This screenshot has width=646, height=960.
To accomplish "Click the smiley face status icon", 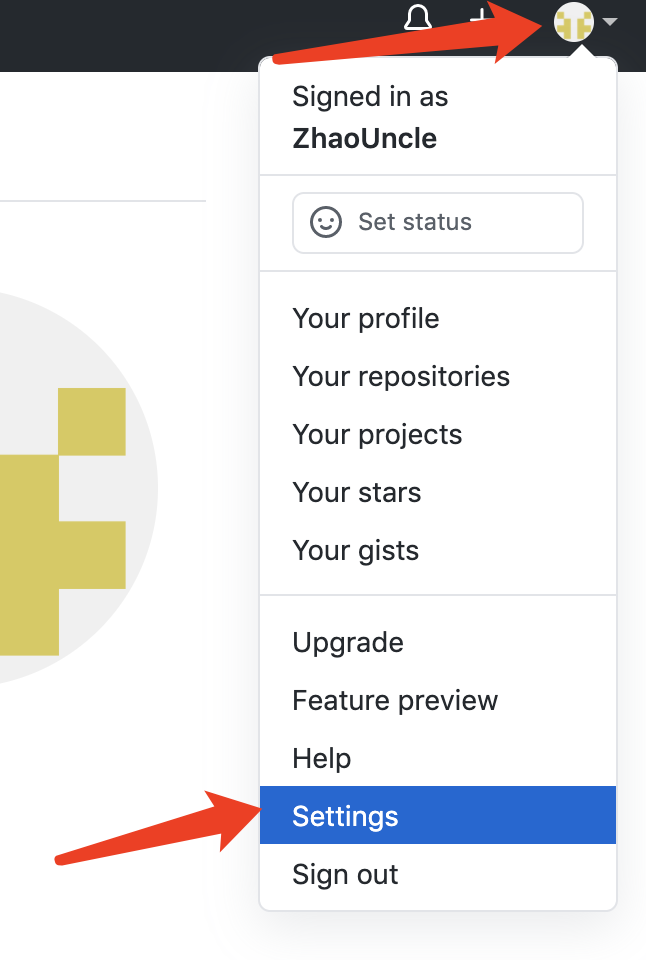I will [x=326, y=222].
